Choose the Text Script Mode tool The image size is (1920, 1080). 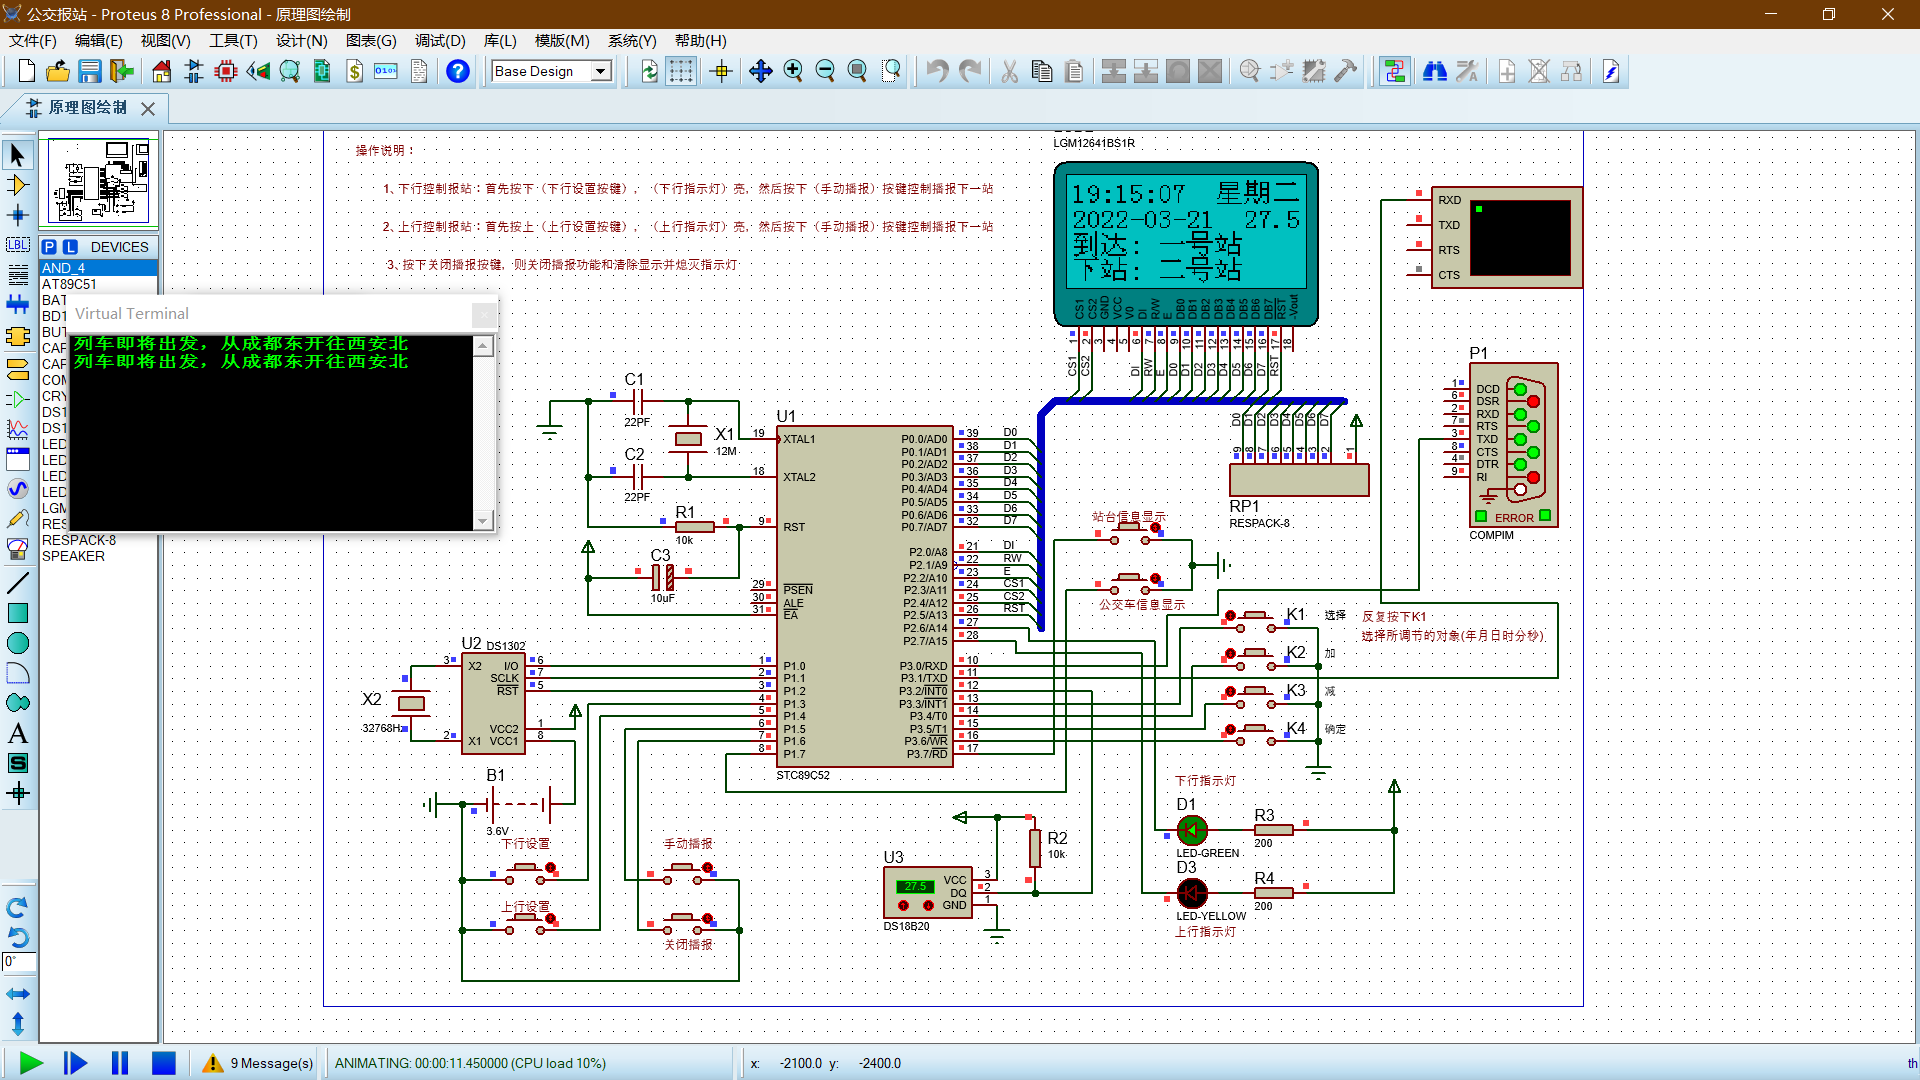18,275
